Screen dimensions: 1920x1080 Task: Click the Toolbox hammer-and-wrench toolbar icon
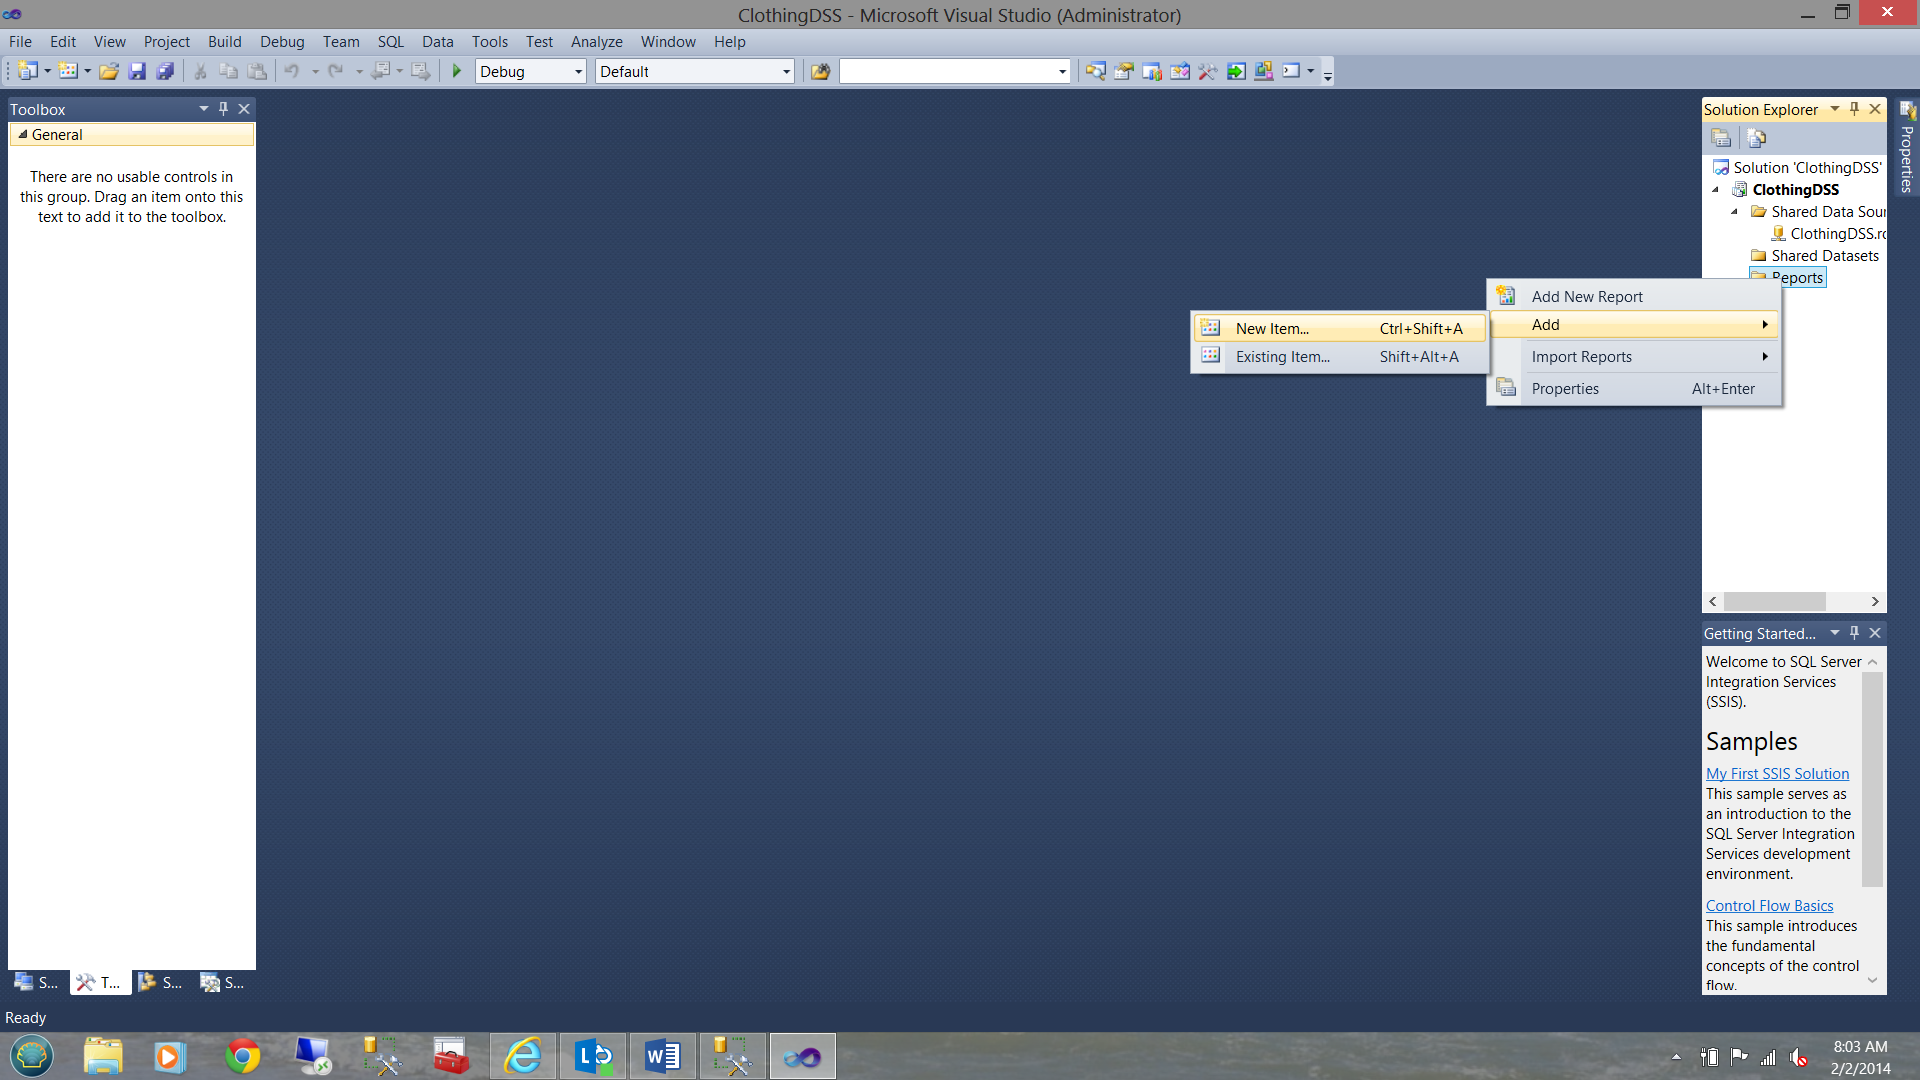(x=1208, y=71)
